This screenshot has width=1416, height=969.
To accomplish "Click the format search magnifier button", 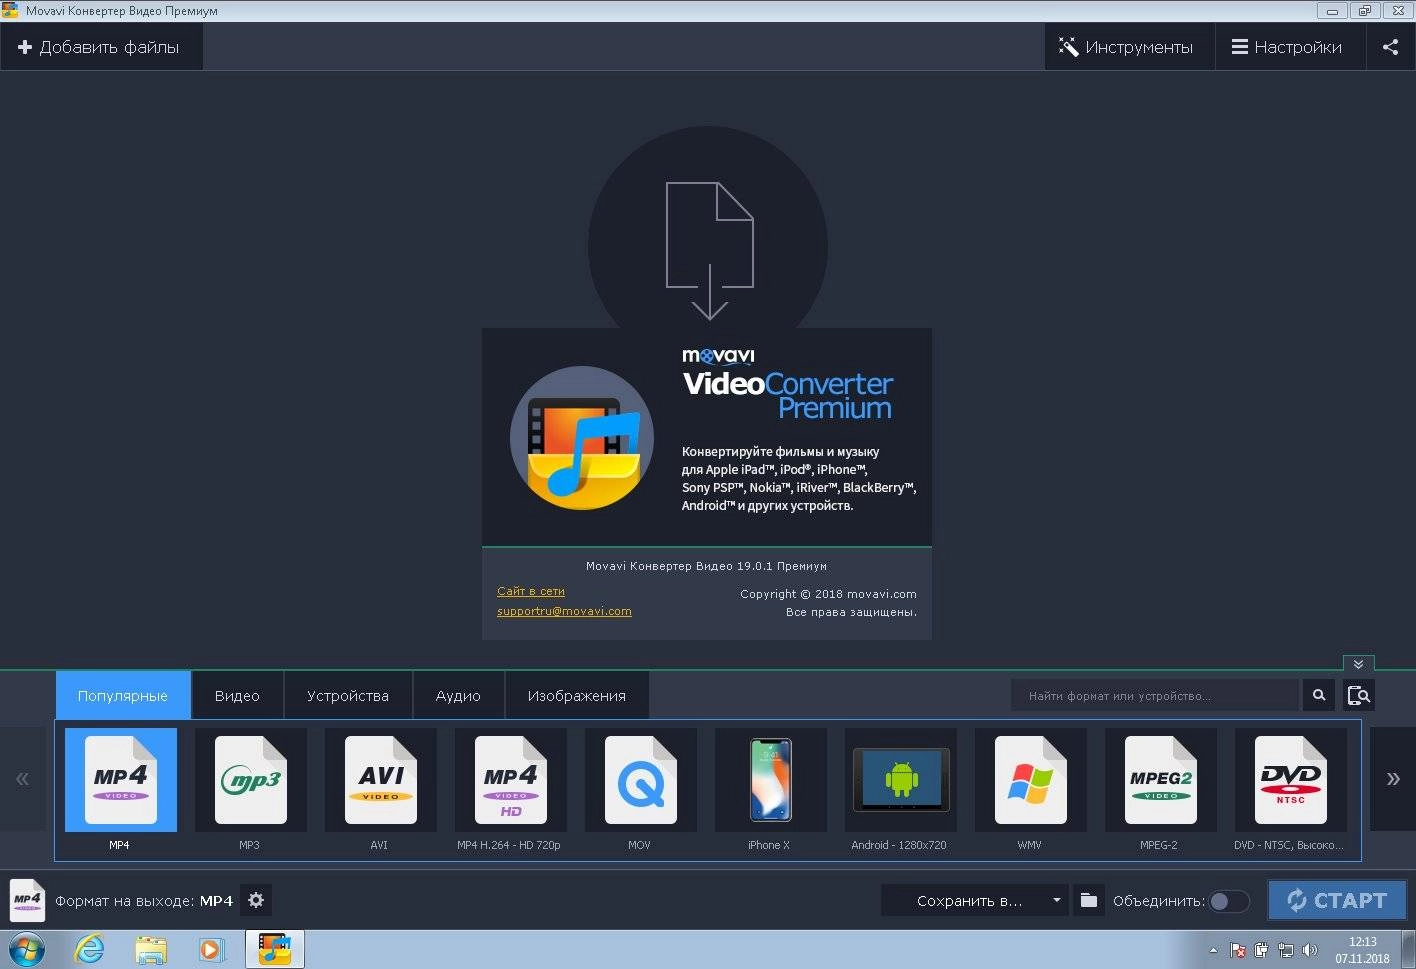I will pyautogui.click(x=1319, y=695).
